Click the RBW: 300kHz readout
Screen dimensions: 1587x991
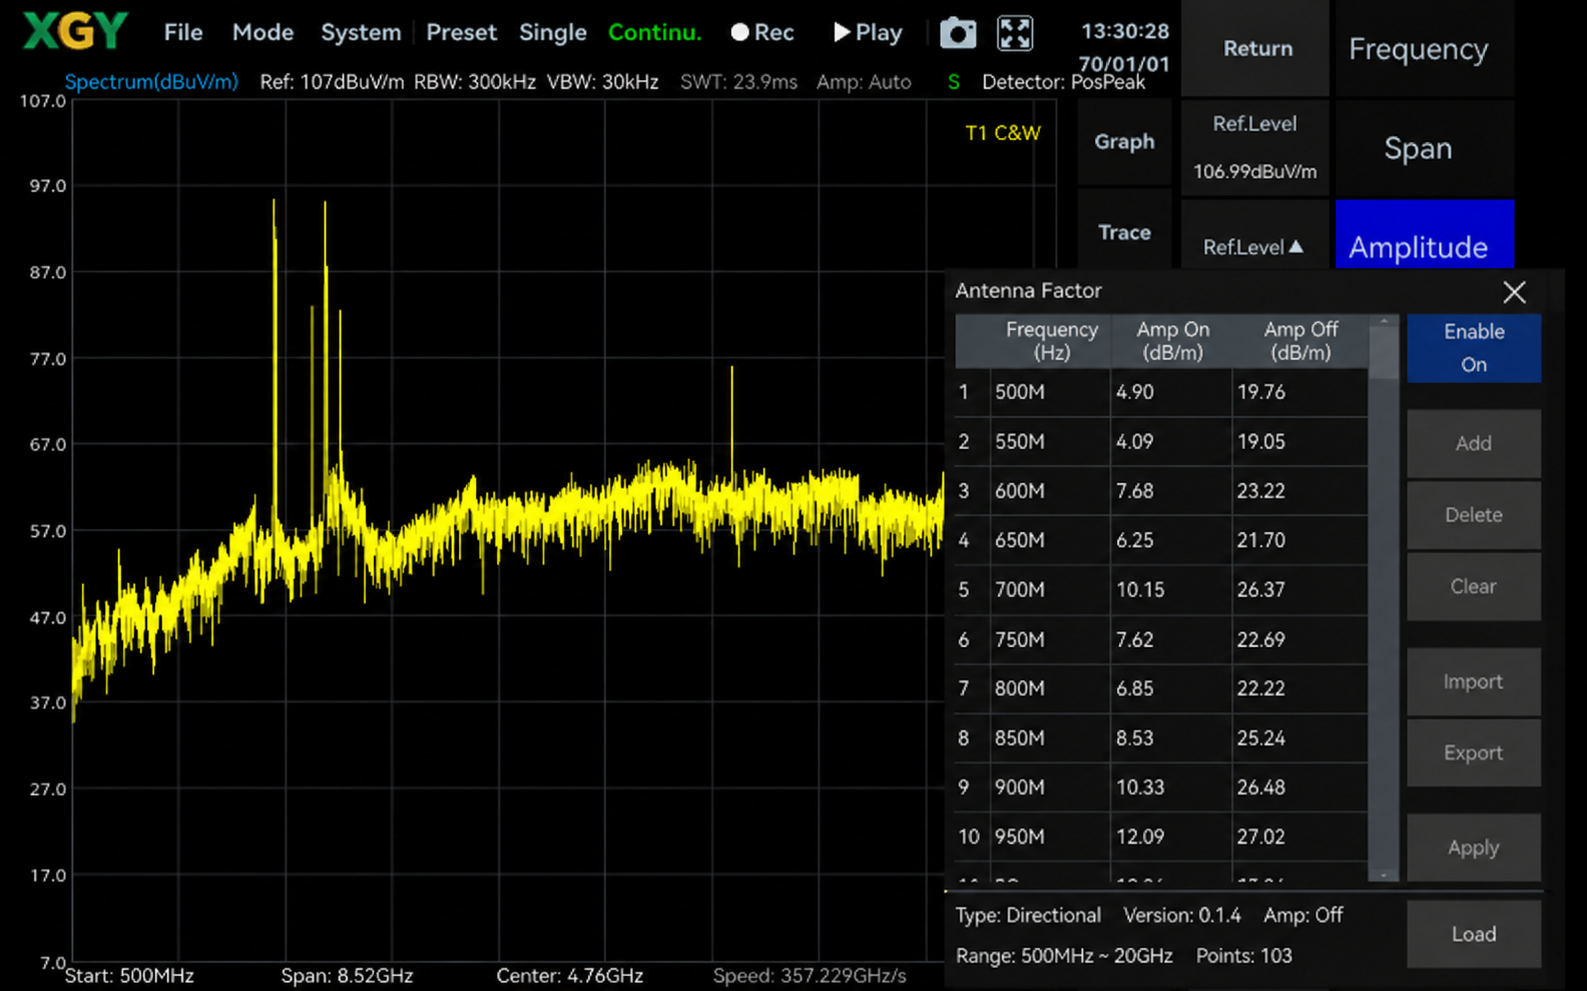point(474,82)
